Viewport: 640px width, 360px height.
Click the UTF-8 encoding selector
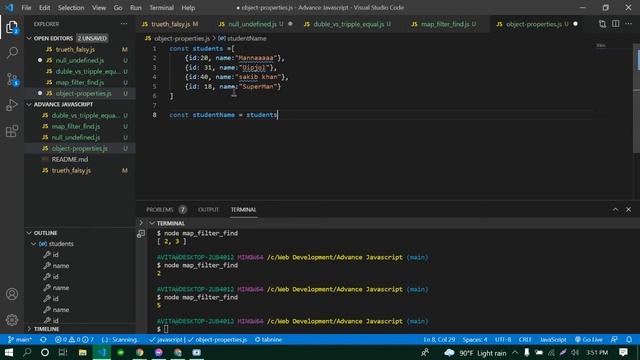coord(503,340)
